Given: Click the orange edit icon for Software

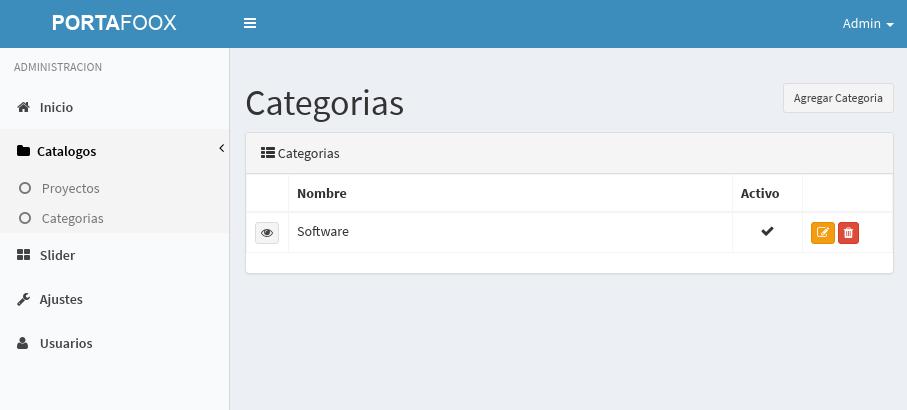Looking at the screenshot, I should pos(823,233).
